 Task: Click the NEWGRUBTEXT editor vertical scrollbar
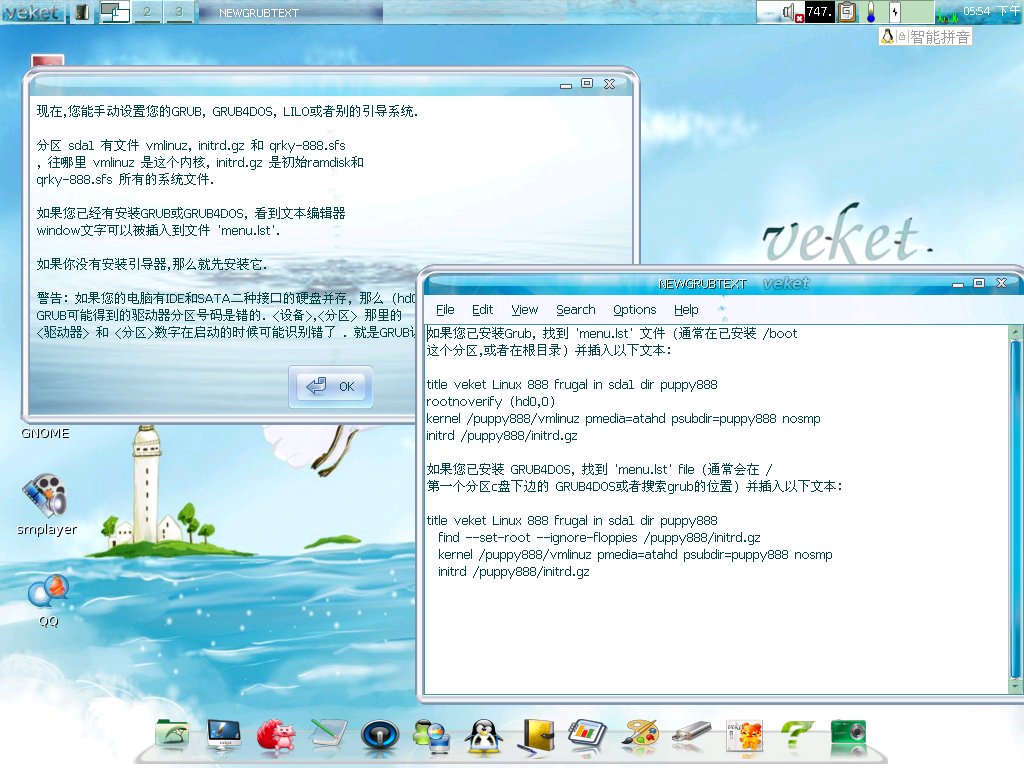coord(1016,509)
